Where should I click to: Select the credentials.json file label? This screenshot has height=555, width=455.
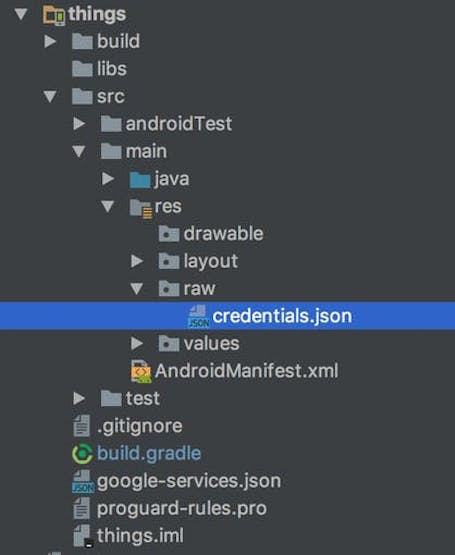tap(282, 316)
